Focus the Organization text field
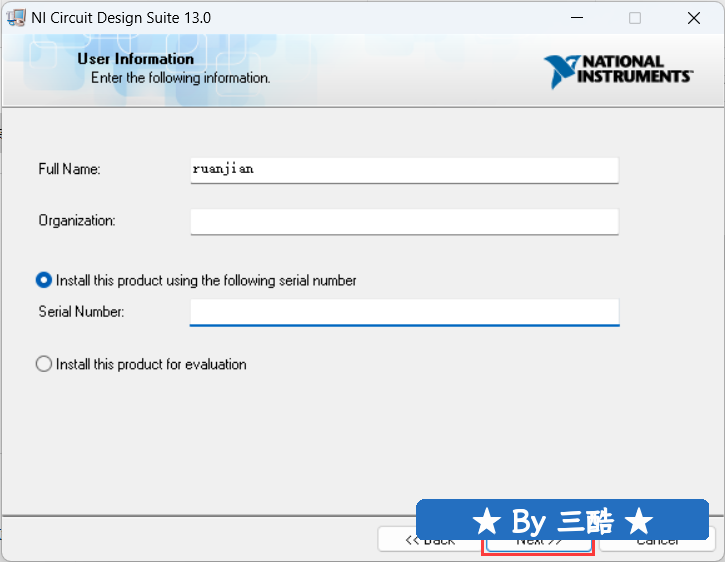This screenshot has width=725, height=562. tap(405, 222)
